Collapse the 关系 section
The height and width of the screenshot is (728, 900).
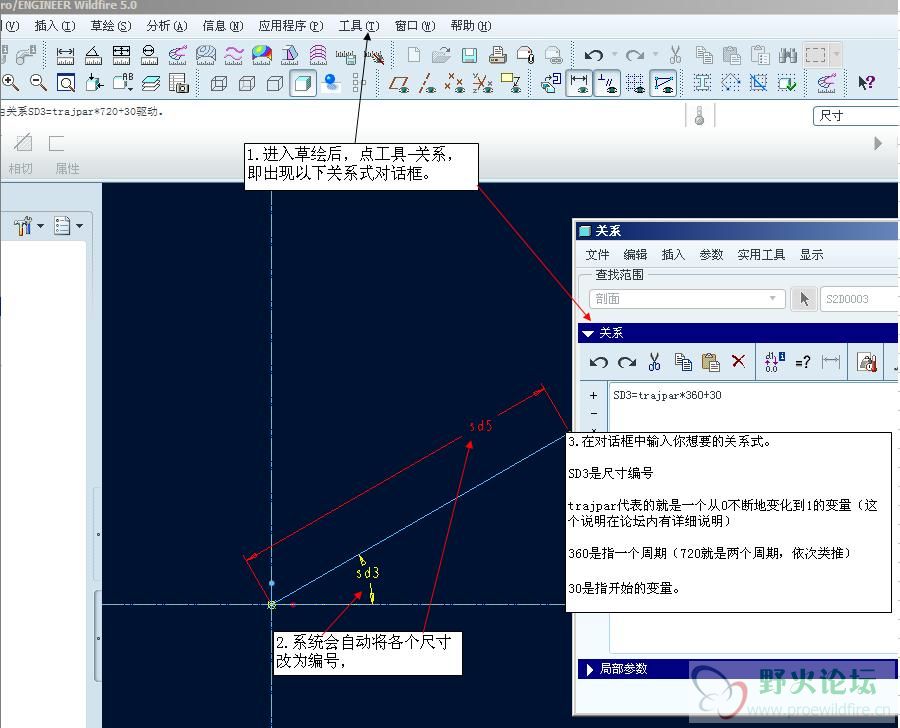(587, 333)
